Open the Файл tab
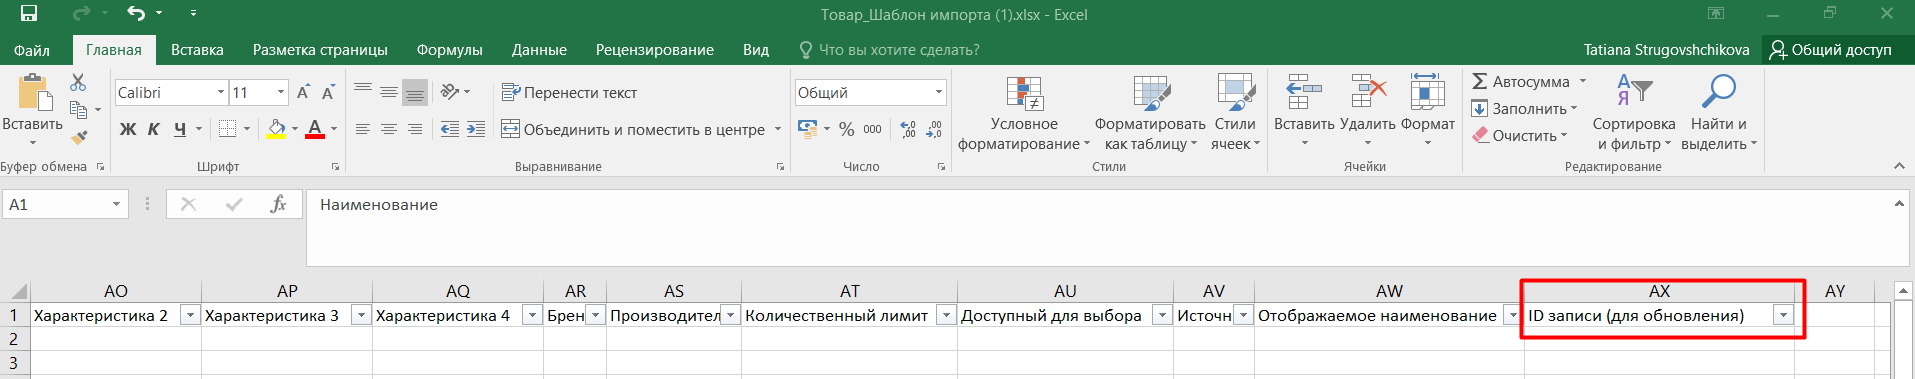 32,50
